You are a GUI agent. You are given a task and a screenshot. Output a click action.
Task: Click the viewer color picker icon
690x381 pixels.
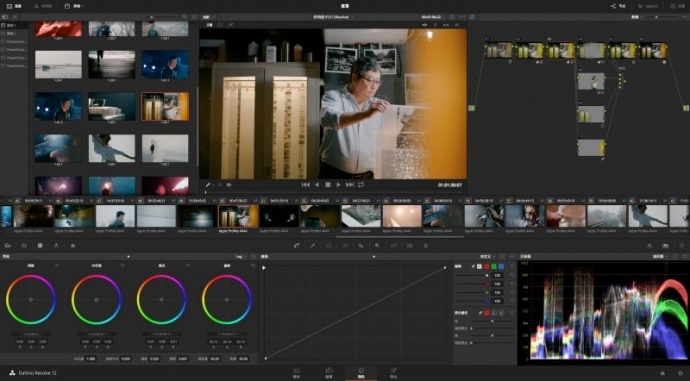click(x=208, y=185)
